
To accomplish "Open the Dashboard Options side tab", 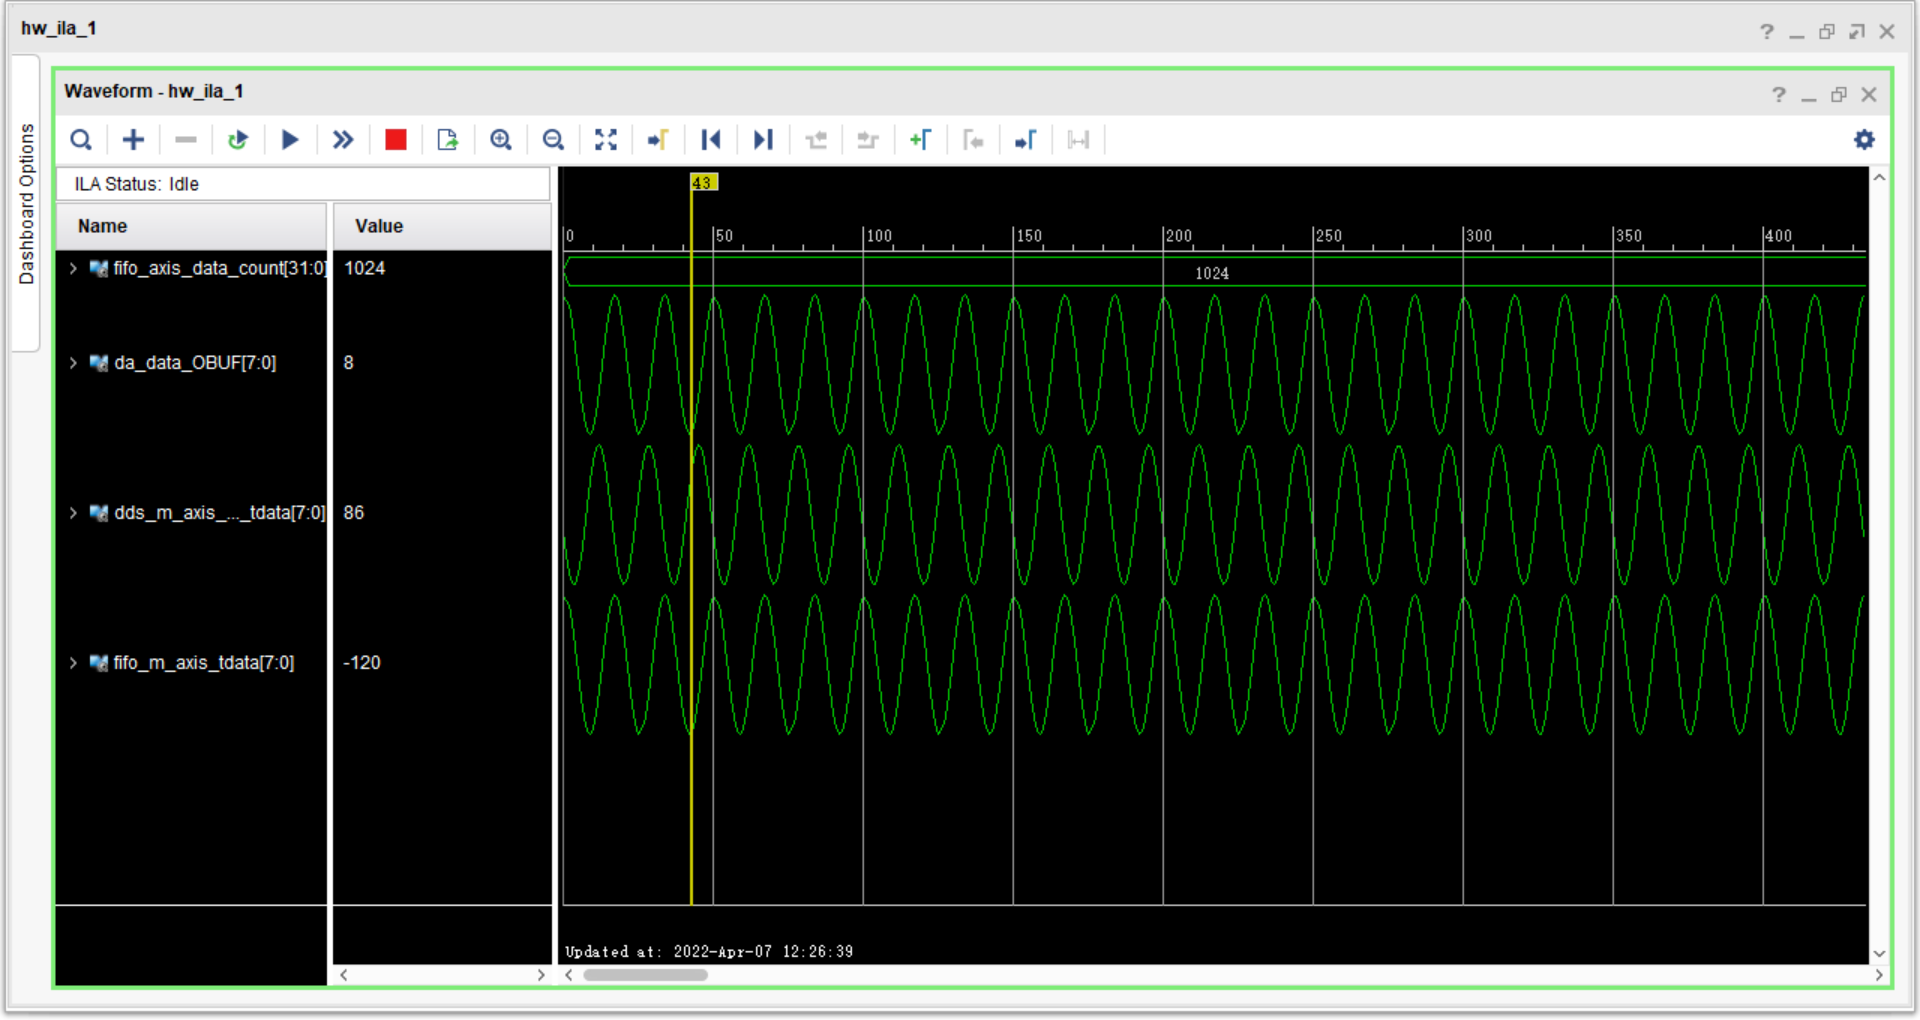I will point(26,204).
